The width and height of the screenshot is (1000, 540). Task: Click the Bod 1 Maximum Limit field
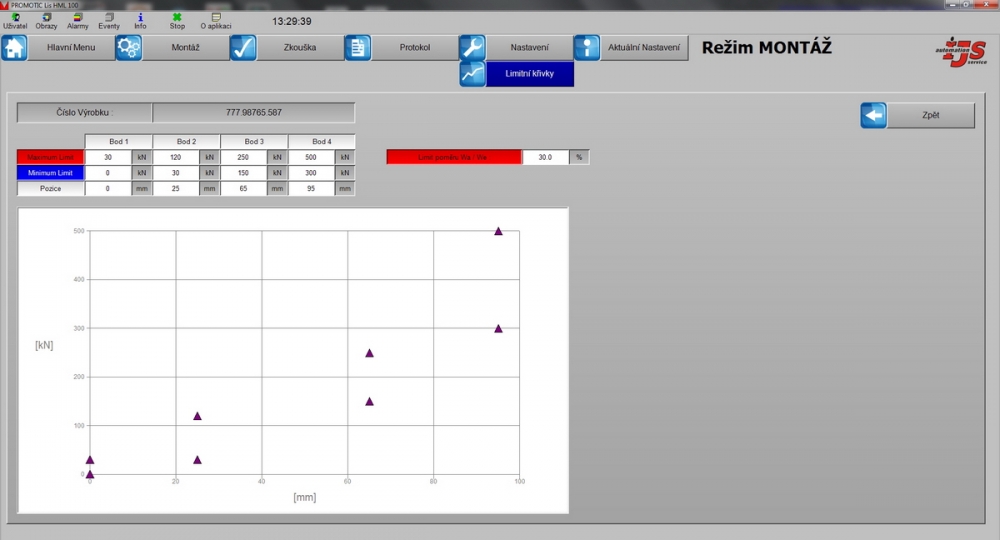[108, 157]
